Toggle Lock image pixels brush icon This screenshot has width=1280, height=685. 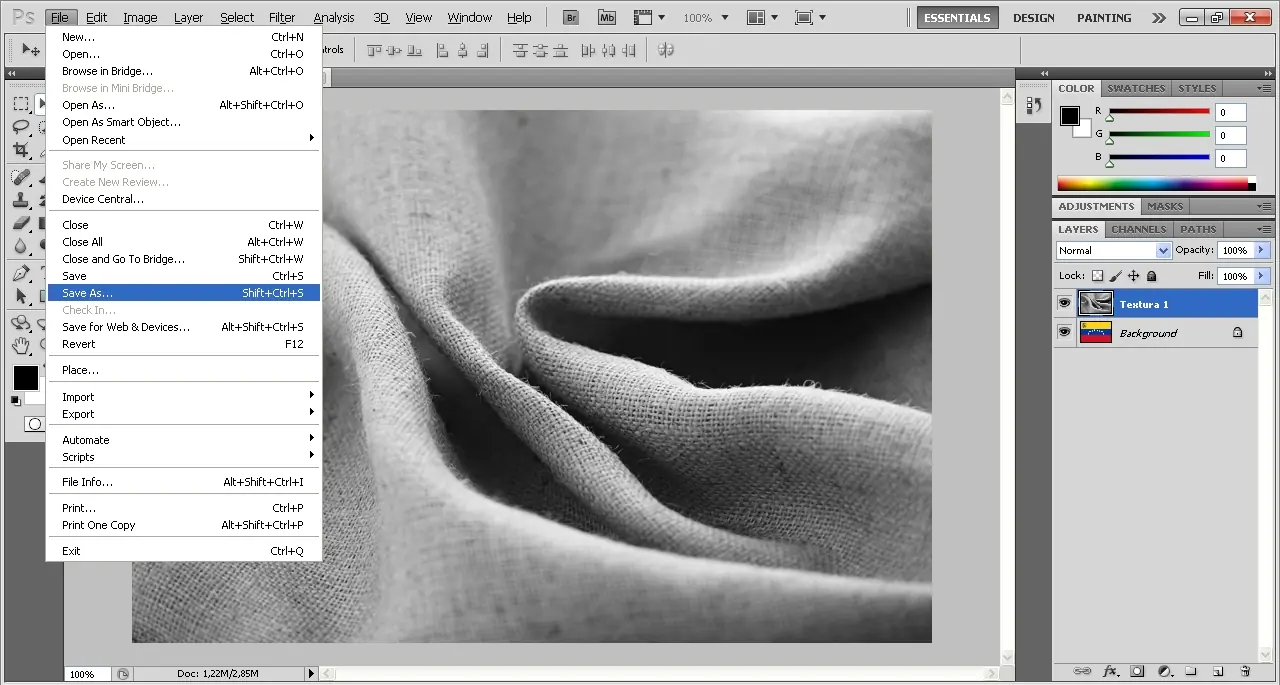(1116, 276)
